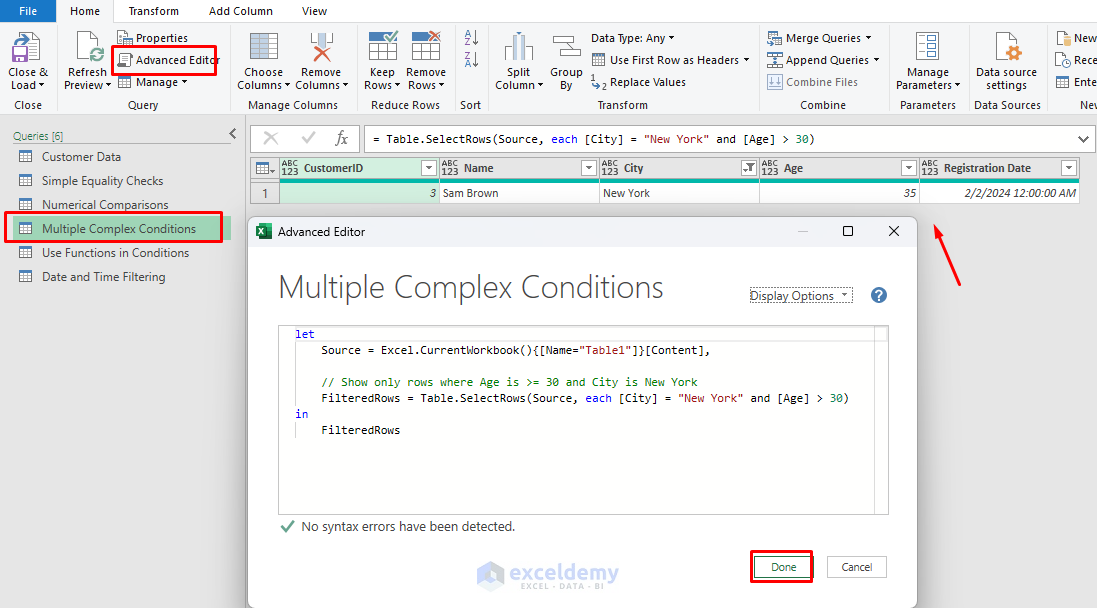Viewport: 1097px width, 608px height.
Task: Close the Advanced Editor dialog
Action: pyautogui.click(x=893, y=231)
